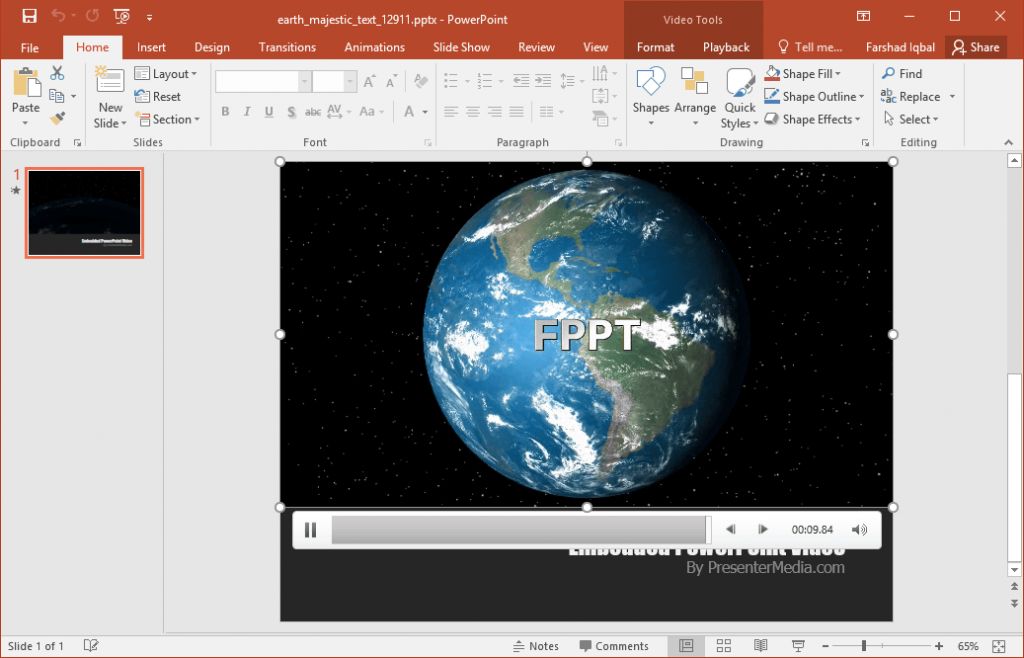1024x658 pixels.
Task: Click the Replace icon
Action: tap(911, 96)
